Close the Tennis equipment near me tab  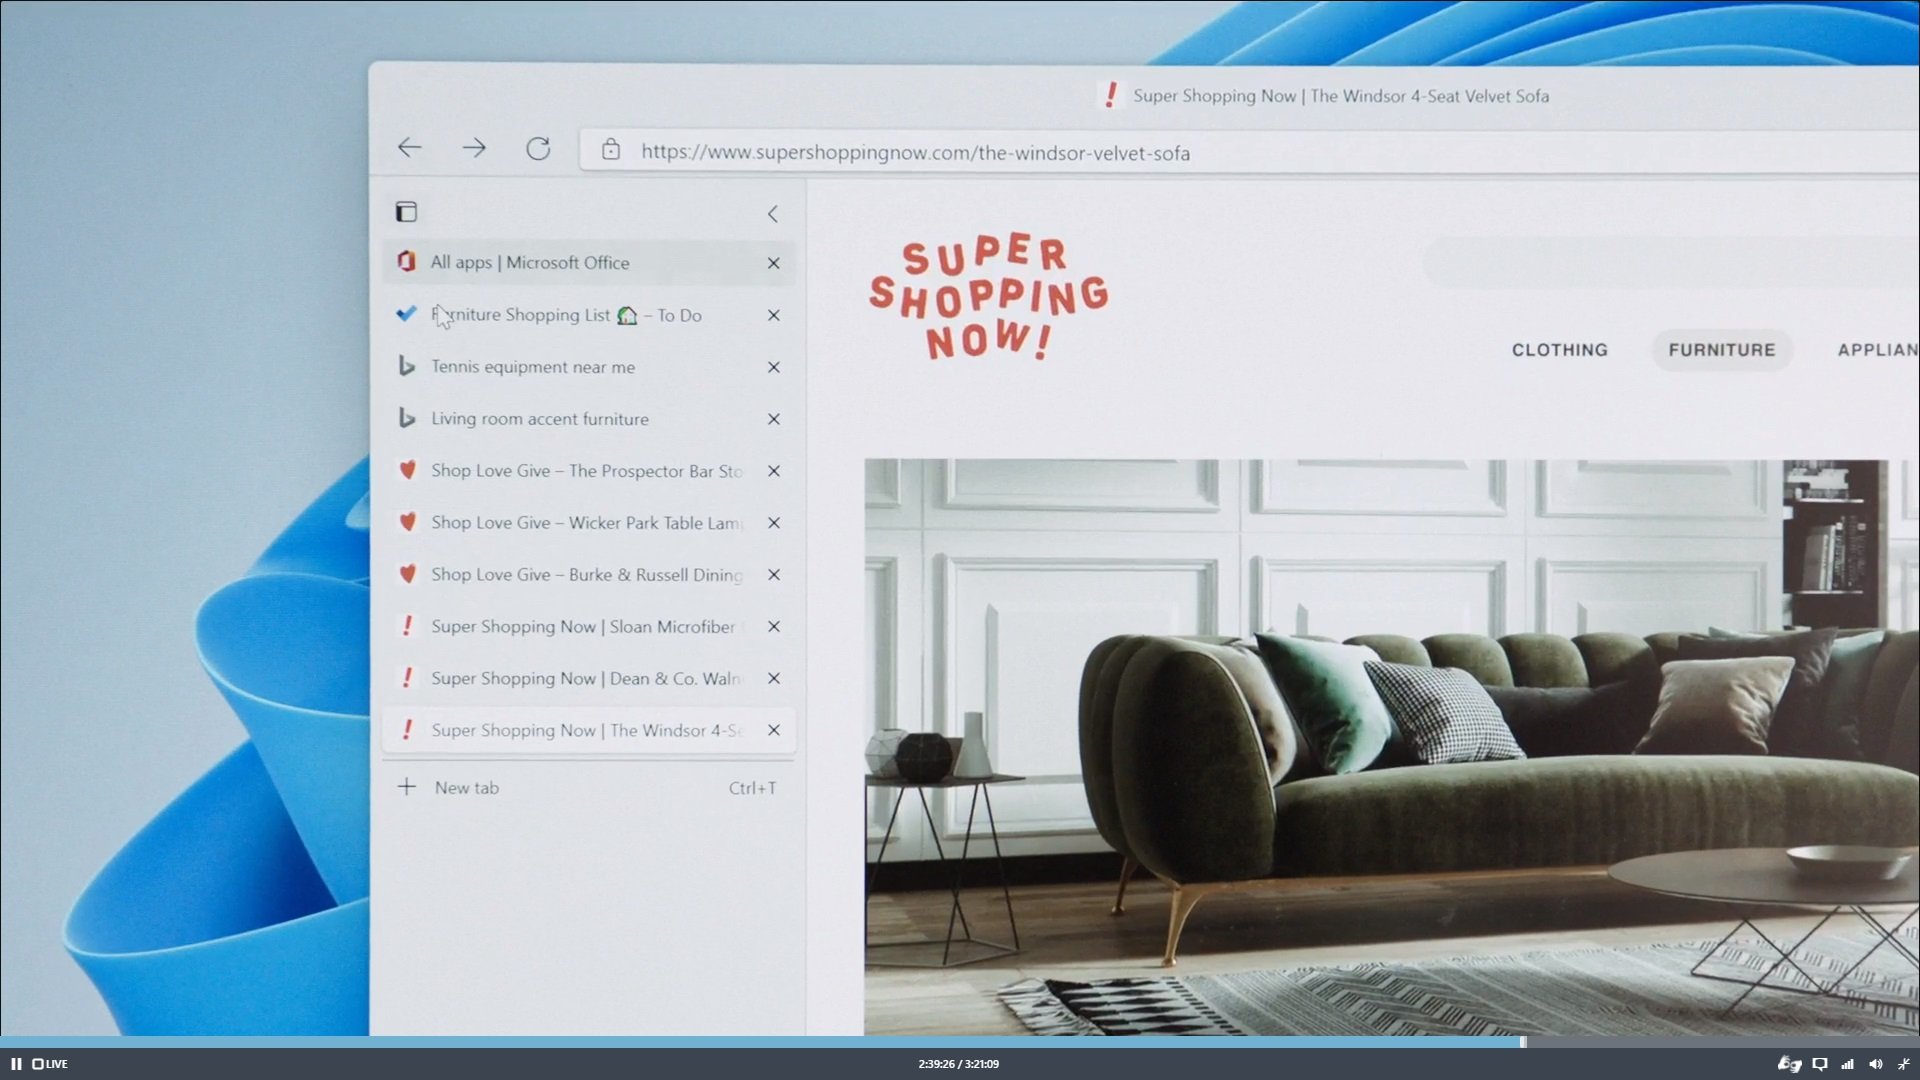click(x=773, y=367)
